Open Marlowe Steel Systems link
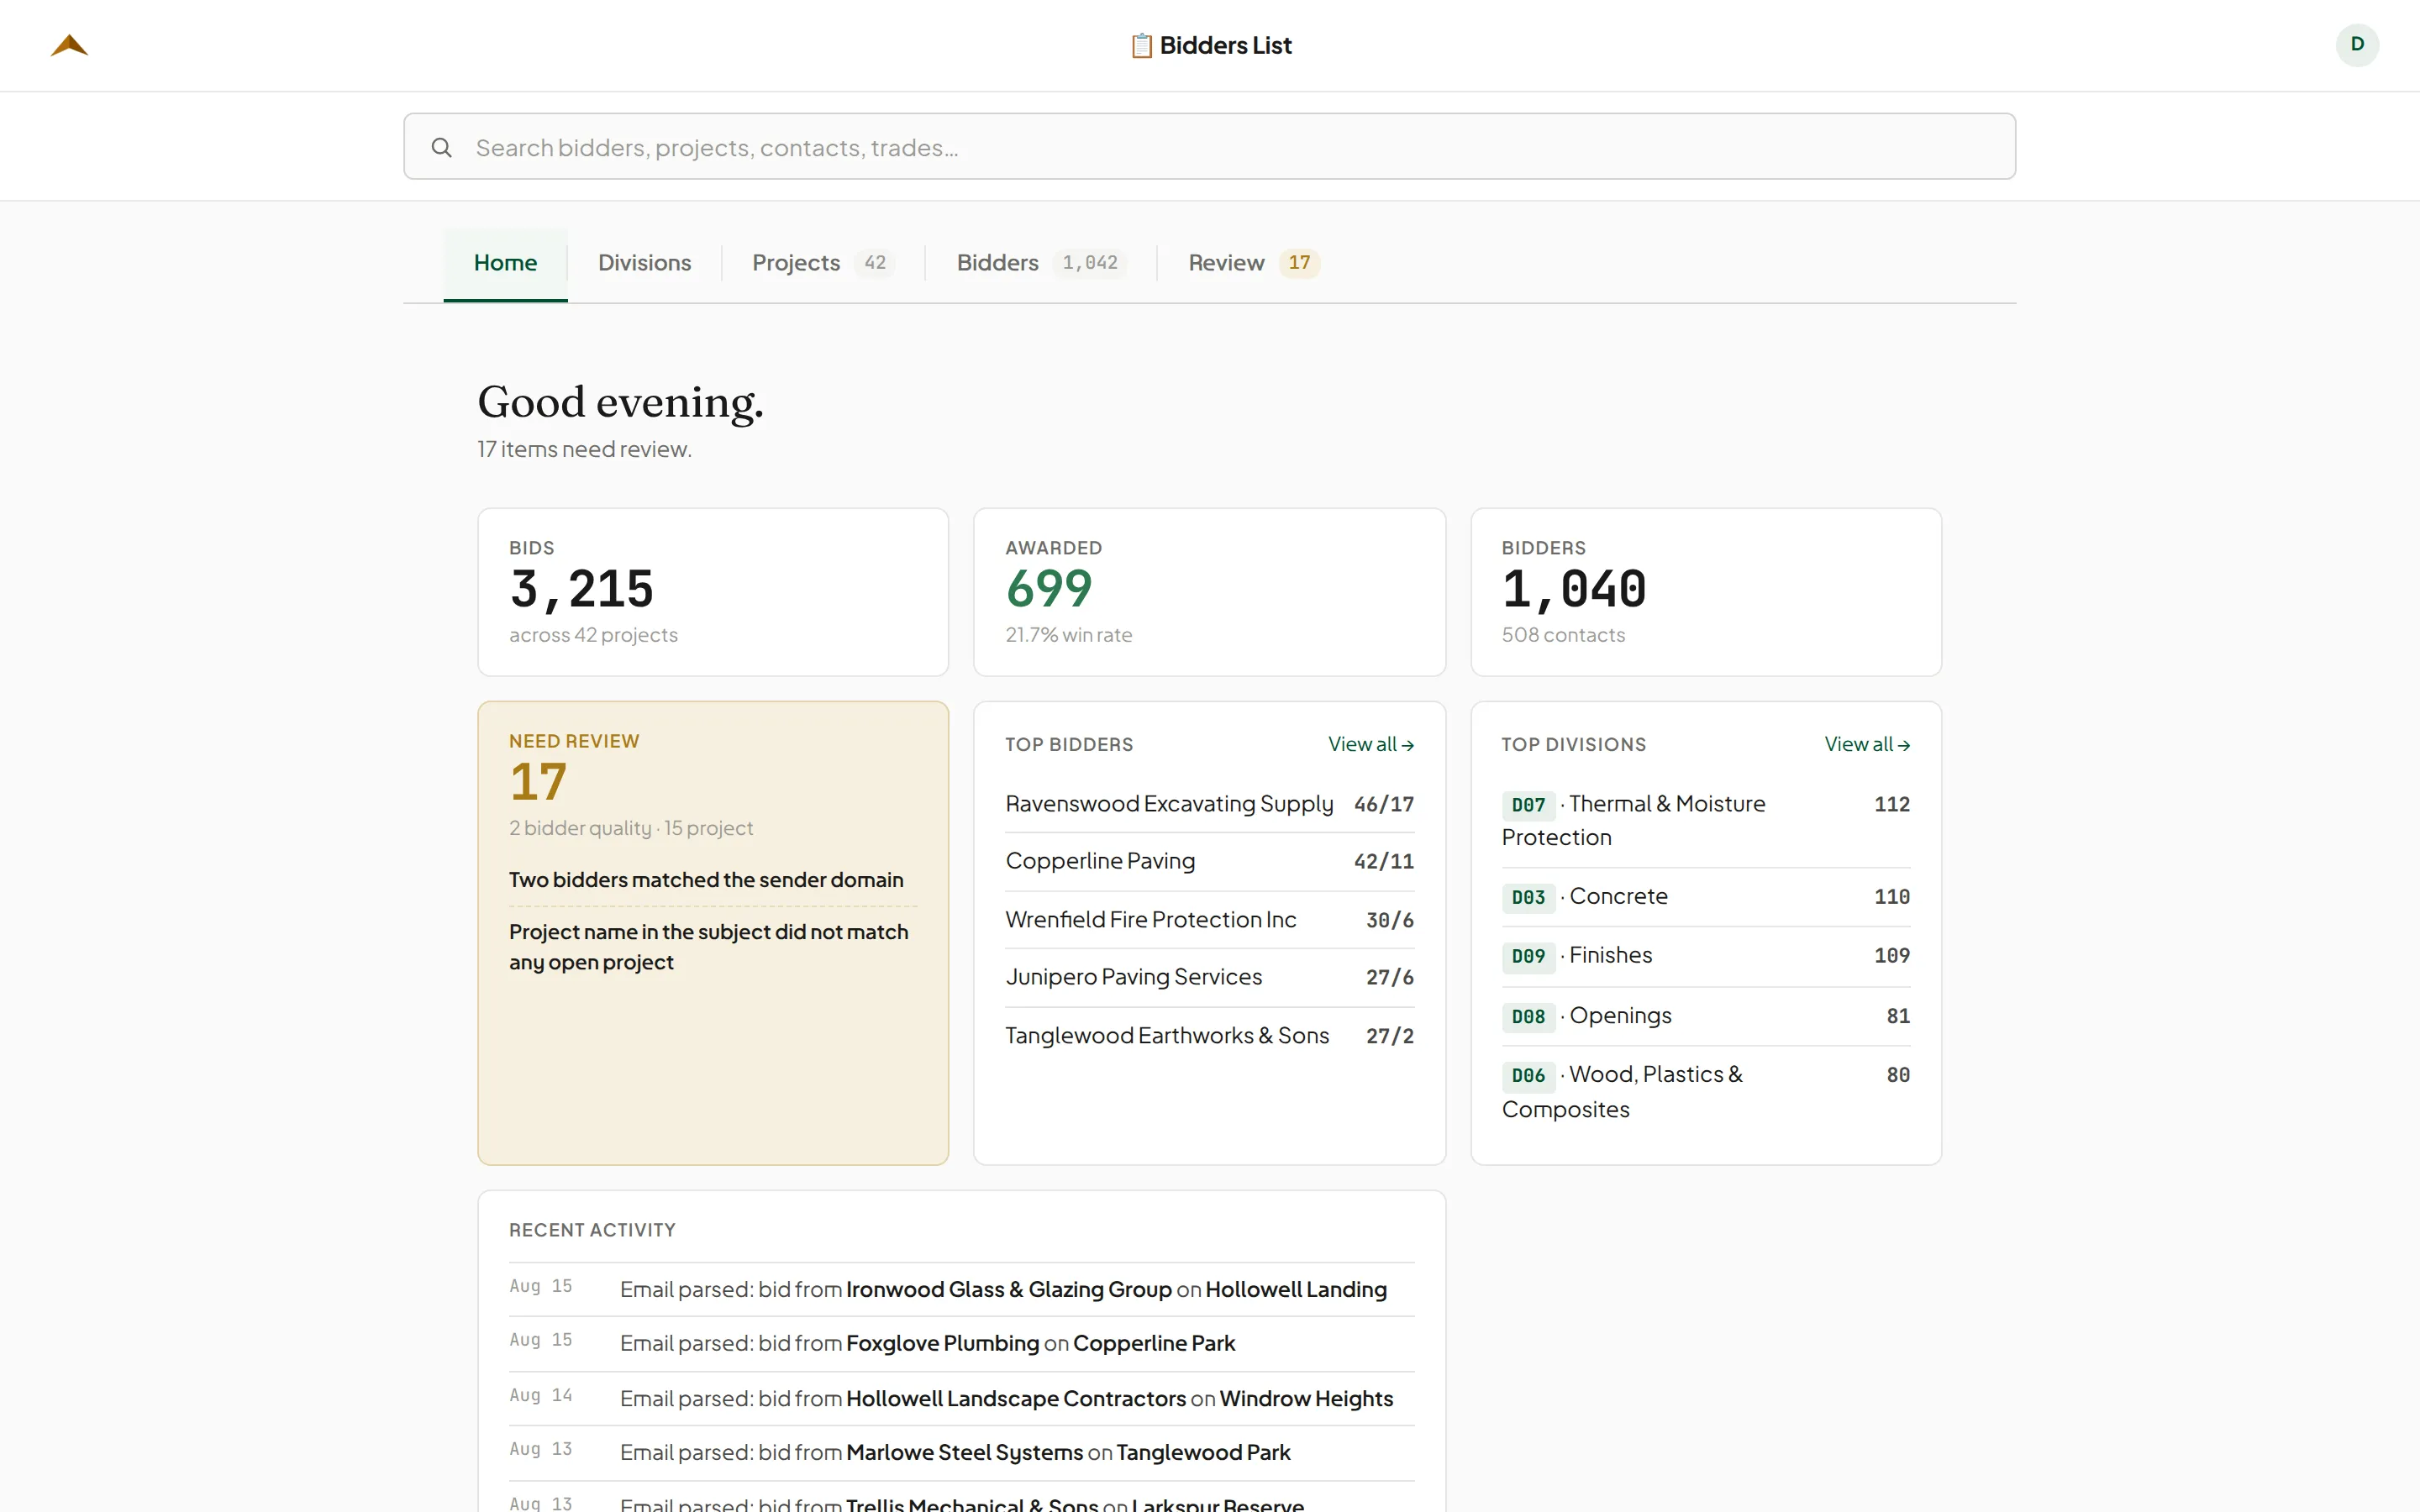The width and height of the screenshot is (2420, 1512). point(964,1453)
